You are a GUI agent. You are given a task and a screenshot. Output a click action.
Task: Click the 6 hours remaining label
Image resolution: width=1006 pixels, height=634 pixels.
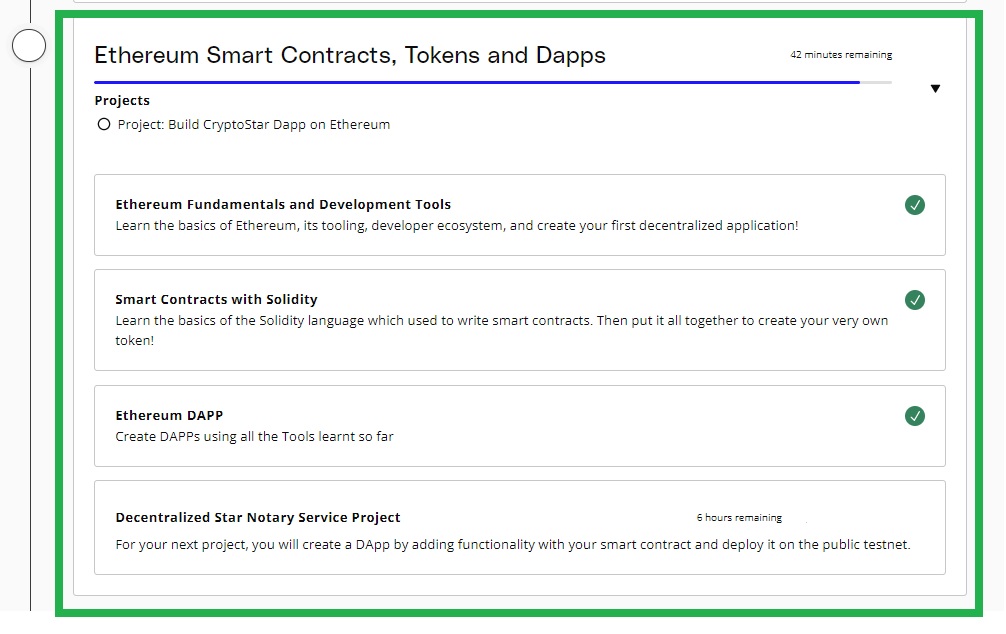(x=740, y=517)
